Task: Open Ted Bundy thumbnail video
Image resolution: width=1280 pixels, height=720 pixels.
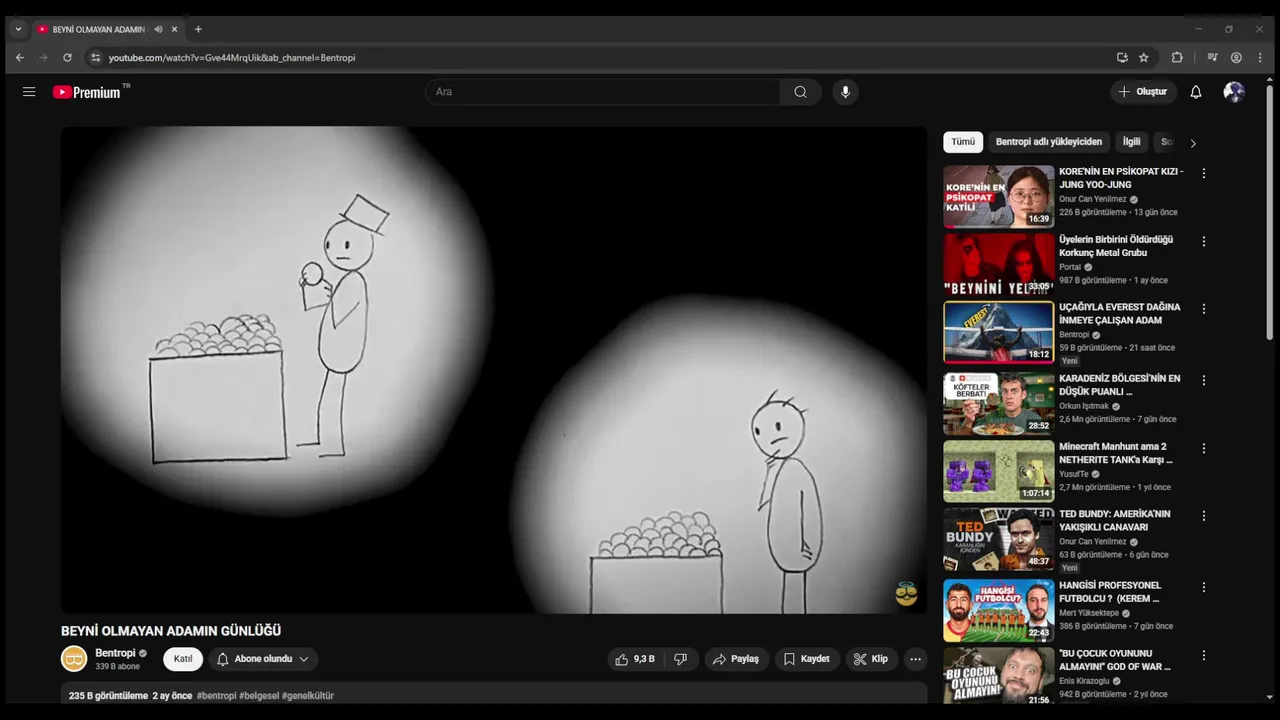Action: point(998,539)
